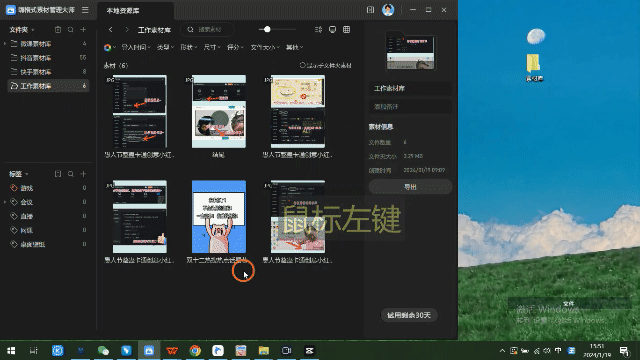Show hidden icons chevron in system tray
Screen dimensions: 640x360
[x=502, y=351]
